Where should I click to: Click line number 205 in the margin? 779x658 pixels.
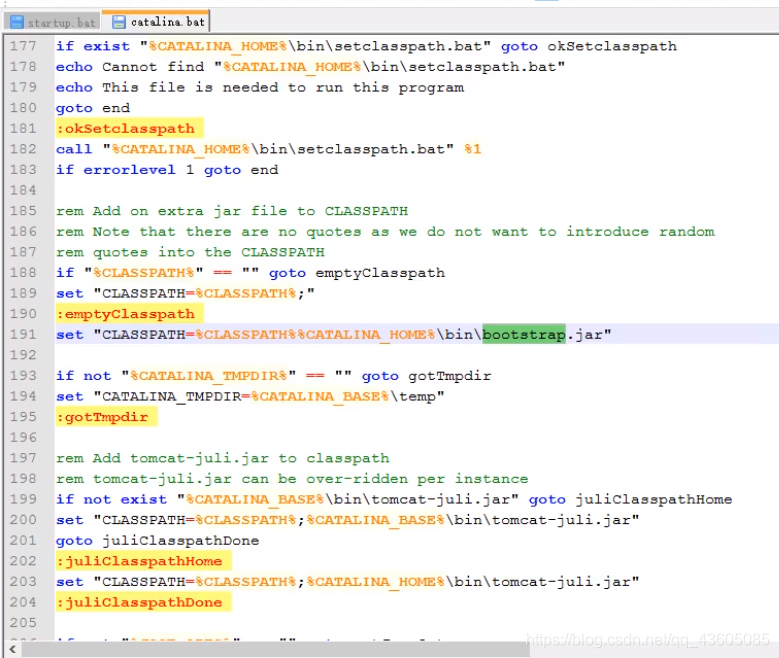(23, 623)
